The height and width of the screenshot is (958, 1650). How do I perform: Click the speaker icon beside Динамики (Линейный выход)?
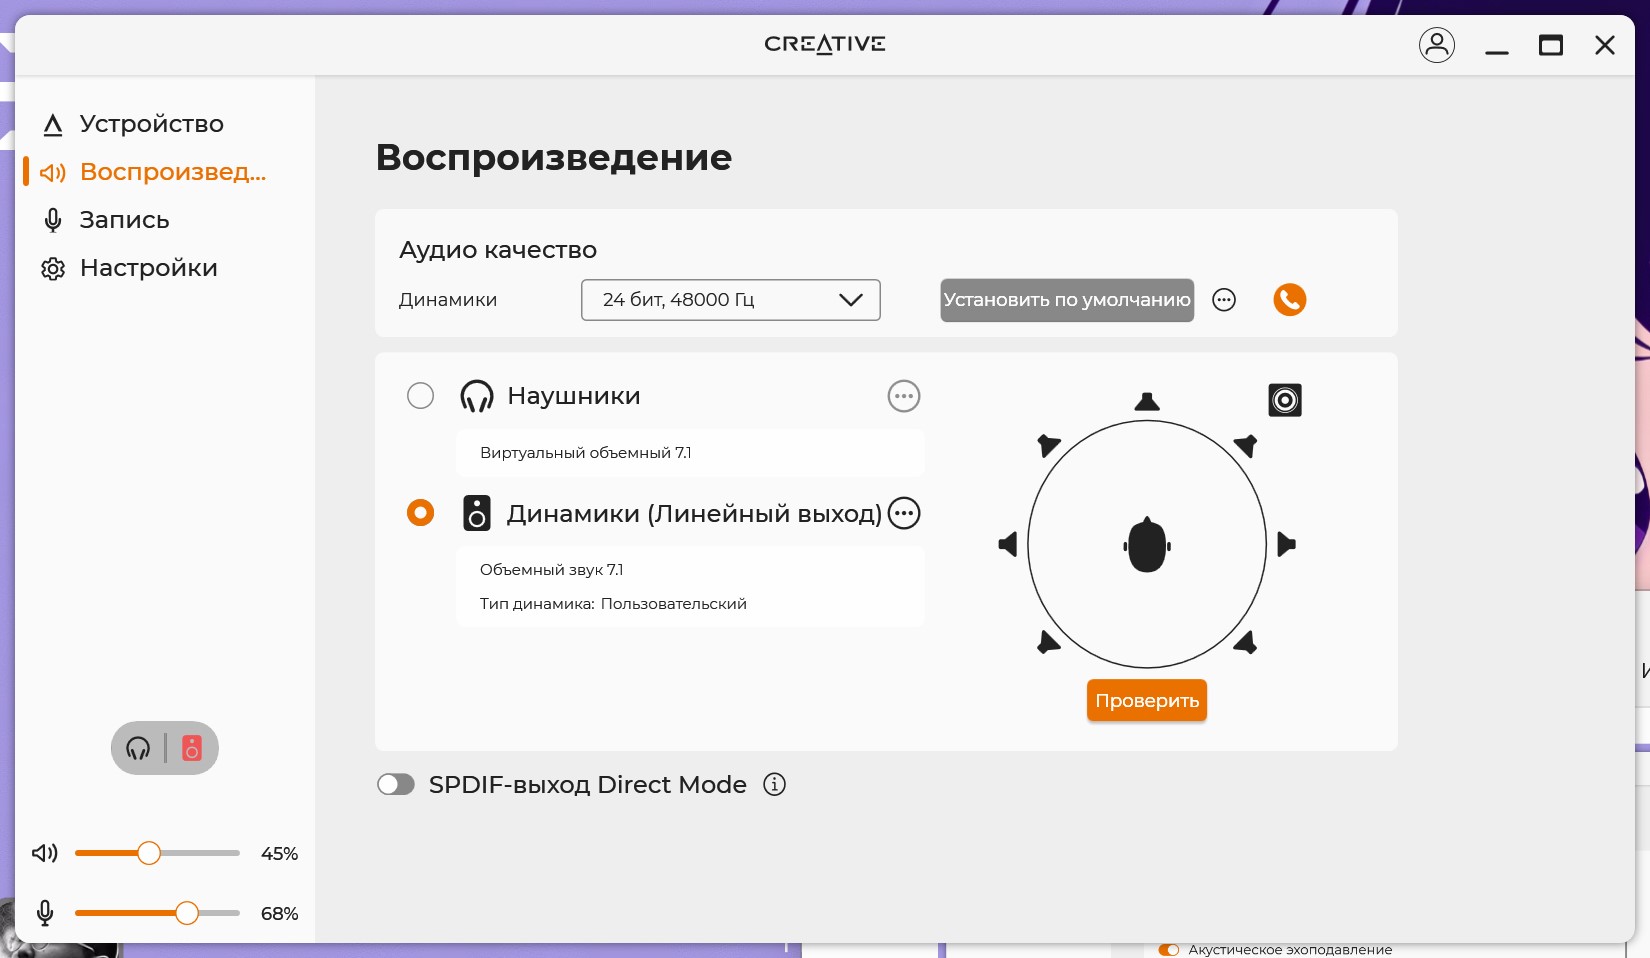tap(477, 513)
